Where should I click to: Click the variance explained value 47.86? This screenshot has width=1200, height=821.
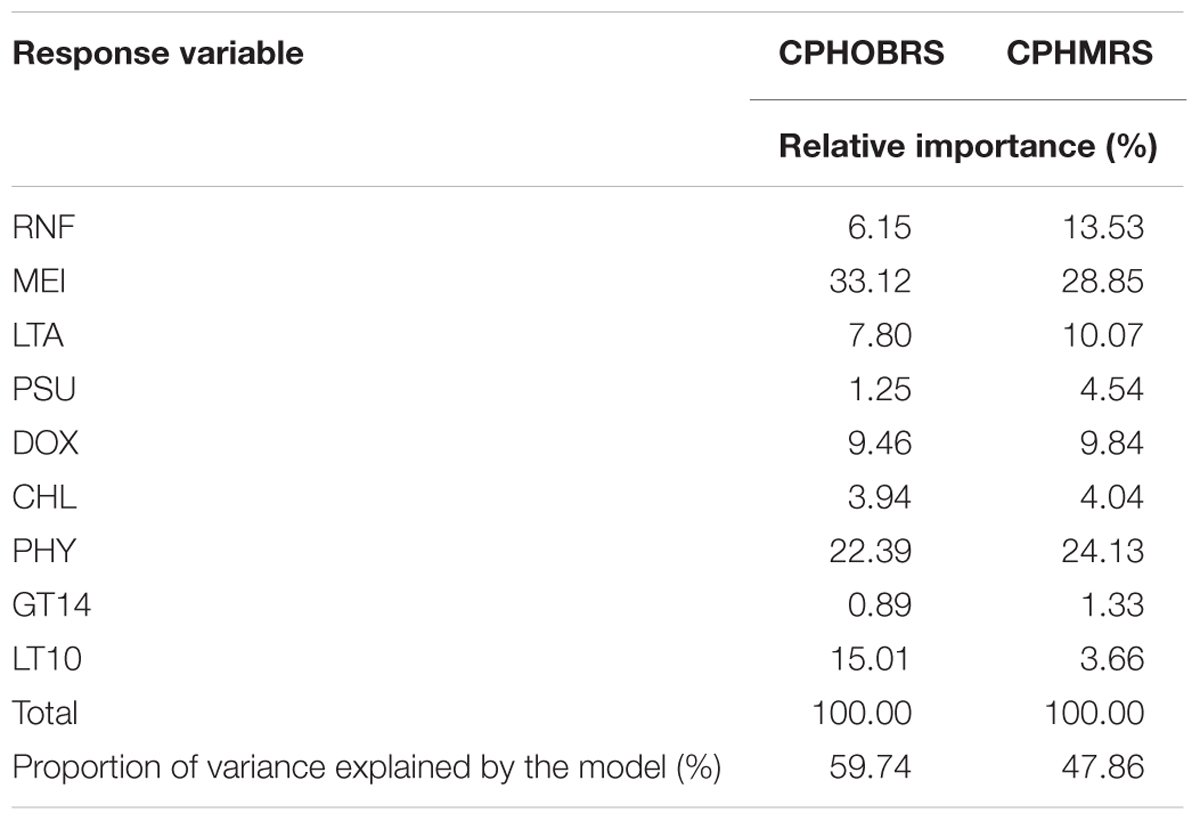[x=1102, y=768]
